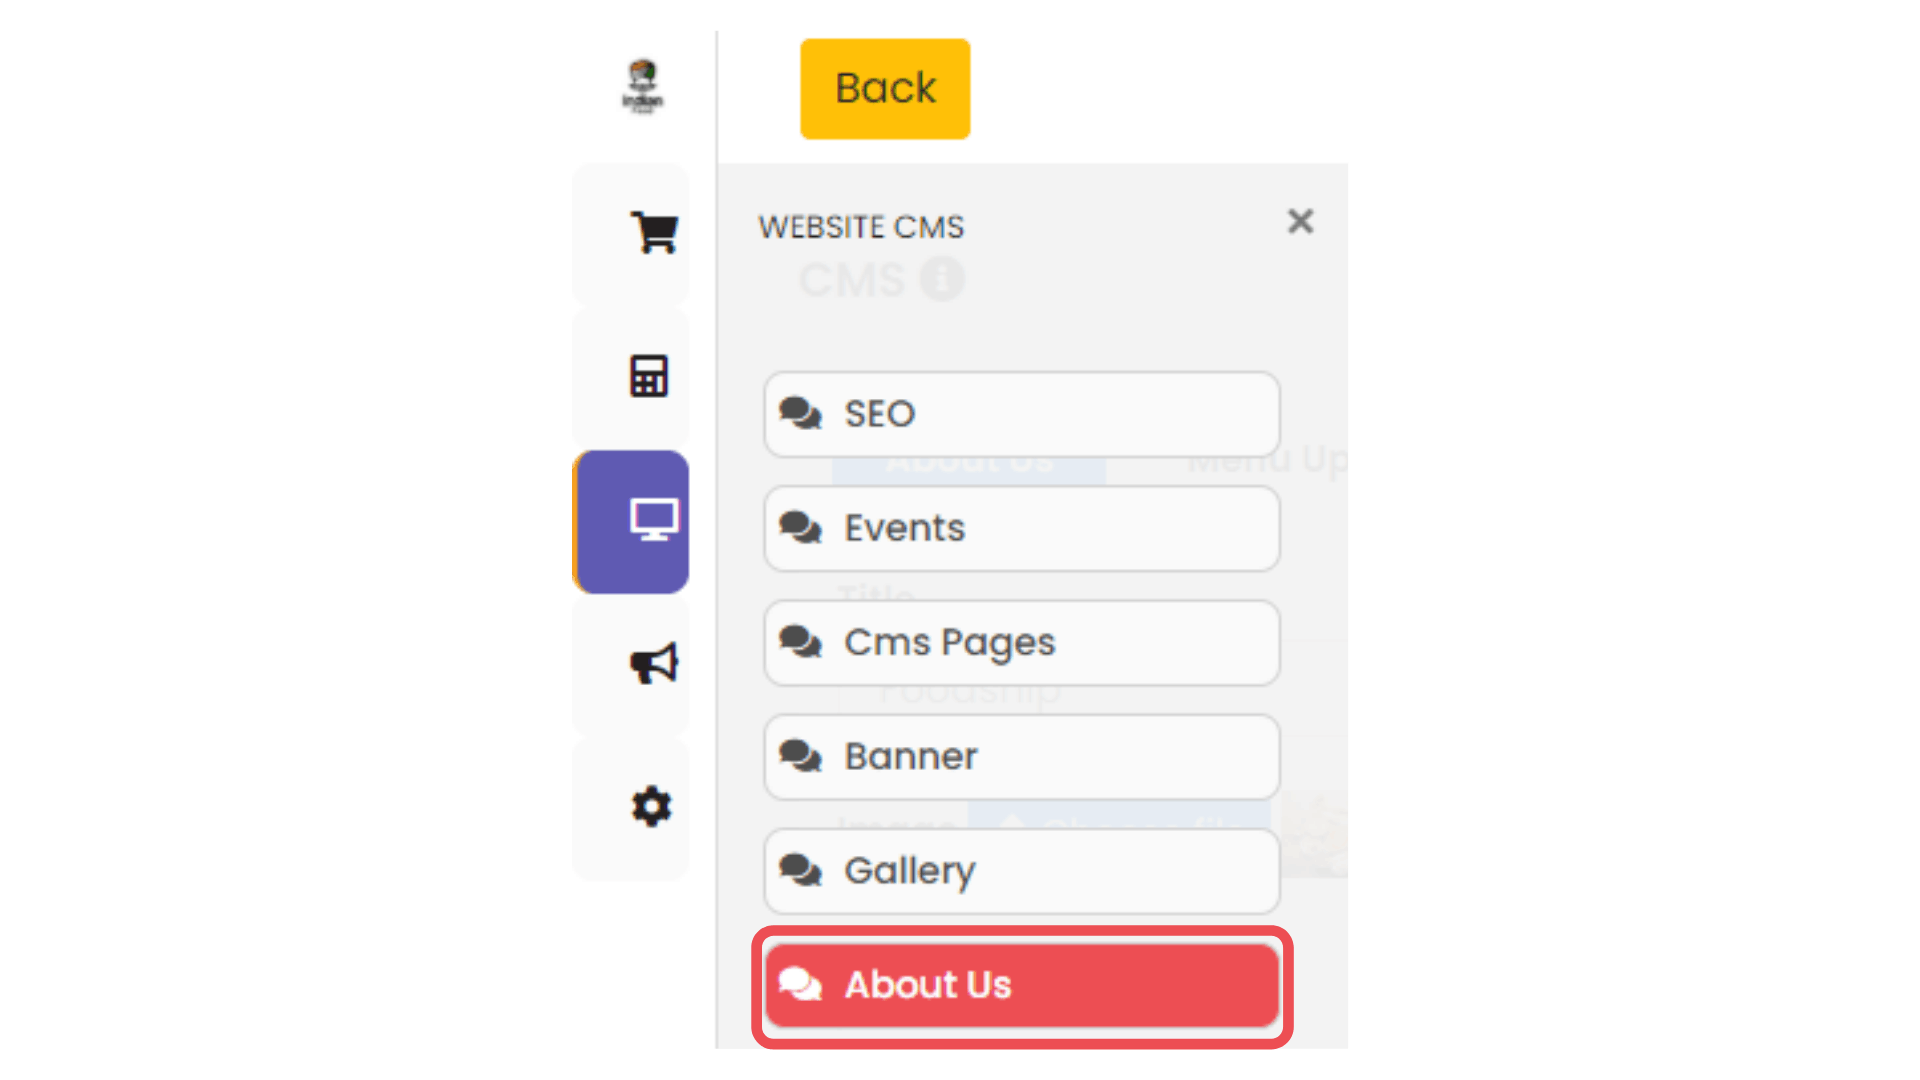Click the megaphone marketing icon
Screen dimensions: 1920x1080
pos(654,663)
